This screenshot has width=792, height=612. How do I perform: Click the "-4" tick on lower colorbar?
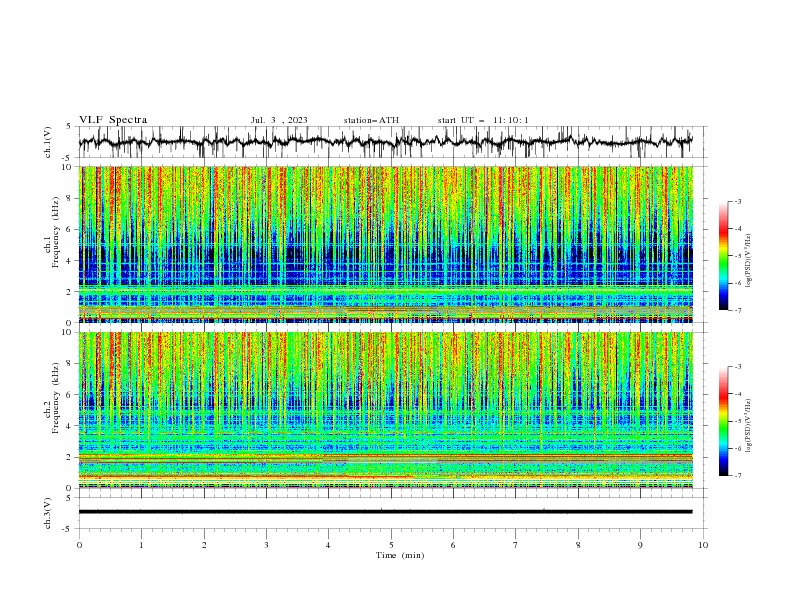click(737, 394)
